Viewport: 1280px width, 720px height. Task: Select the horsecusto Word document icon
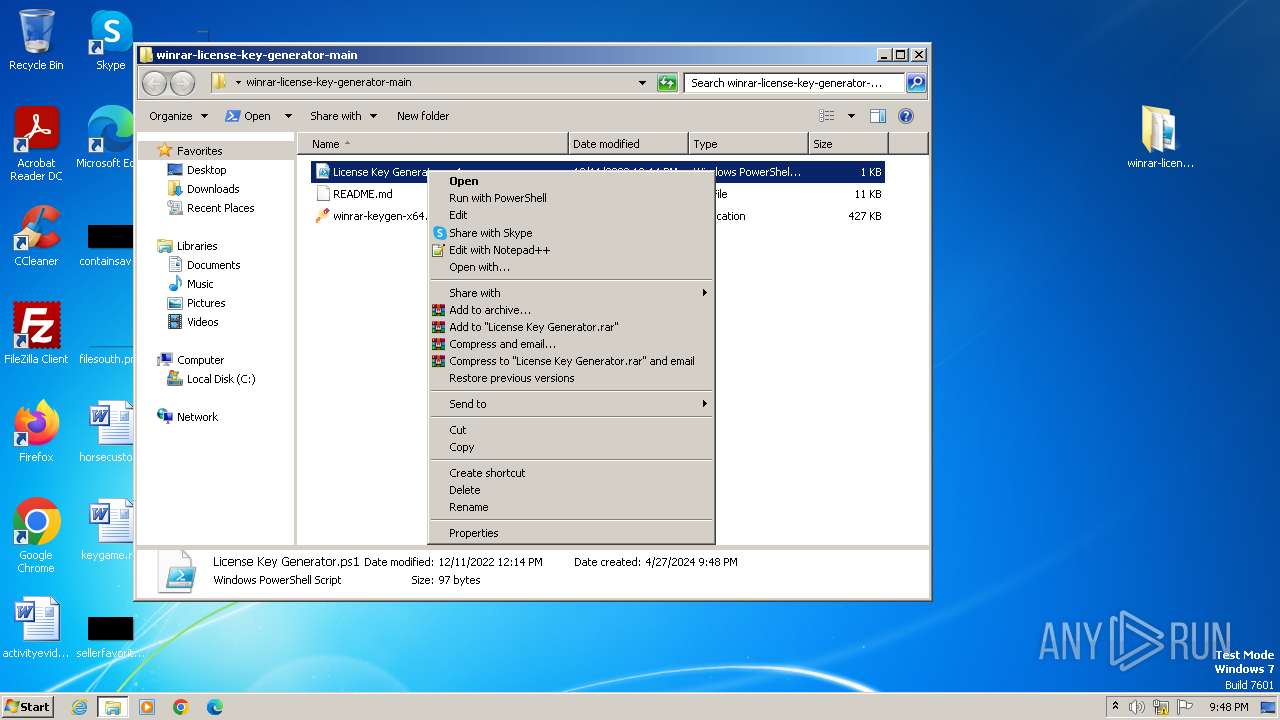point(107,431)
